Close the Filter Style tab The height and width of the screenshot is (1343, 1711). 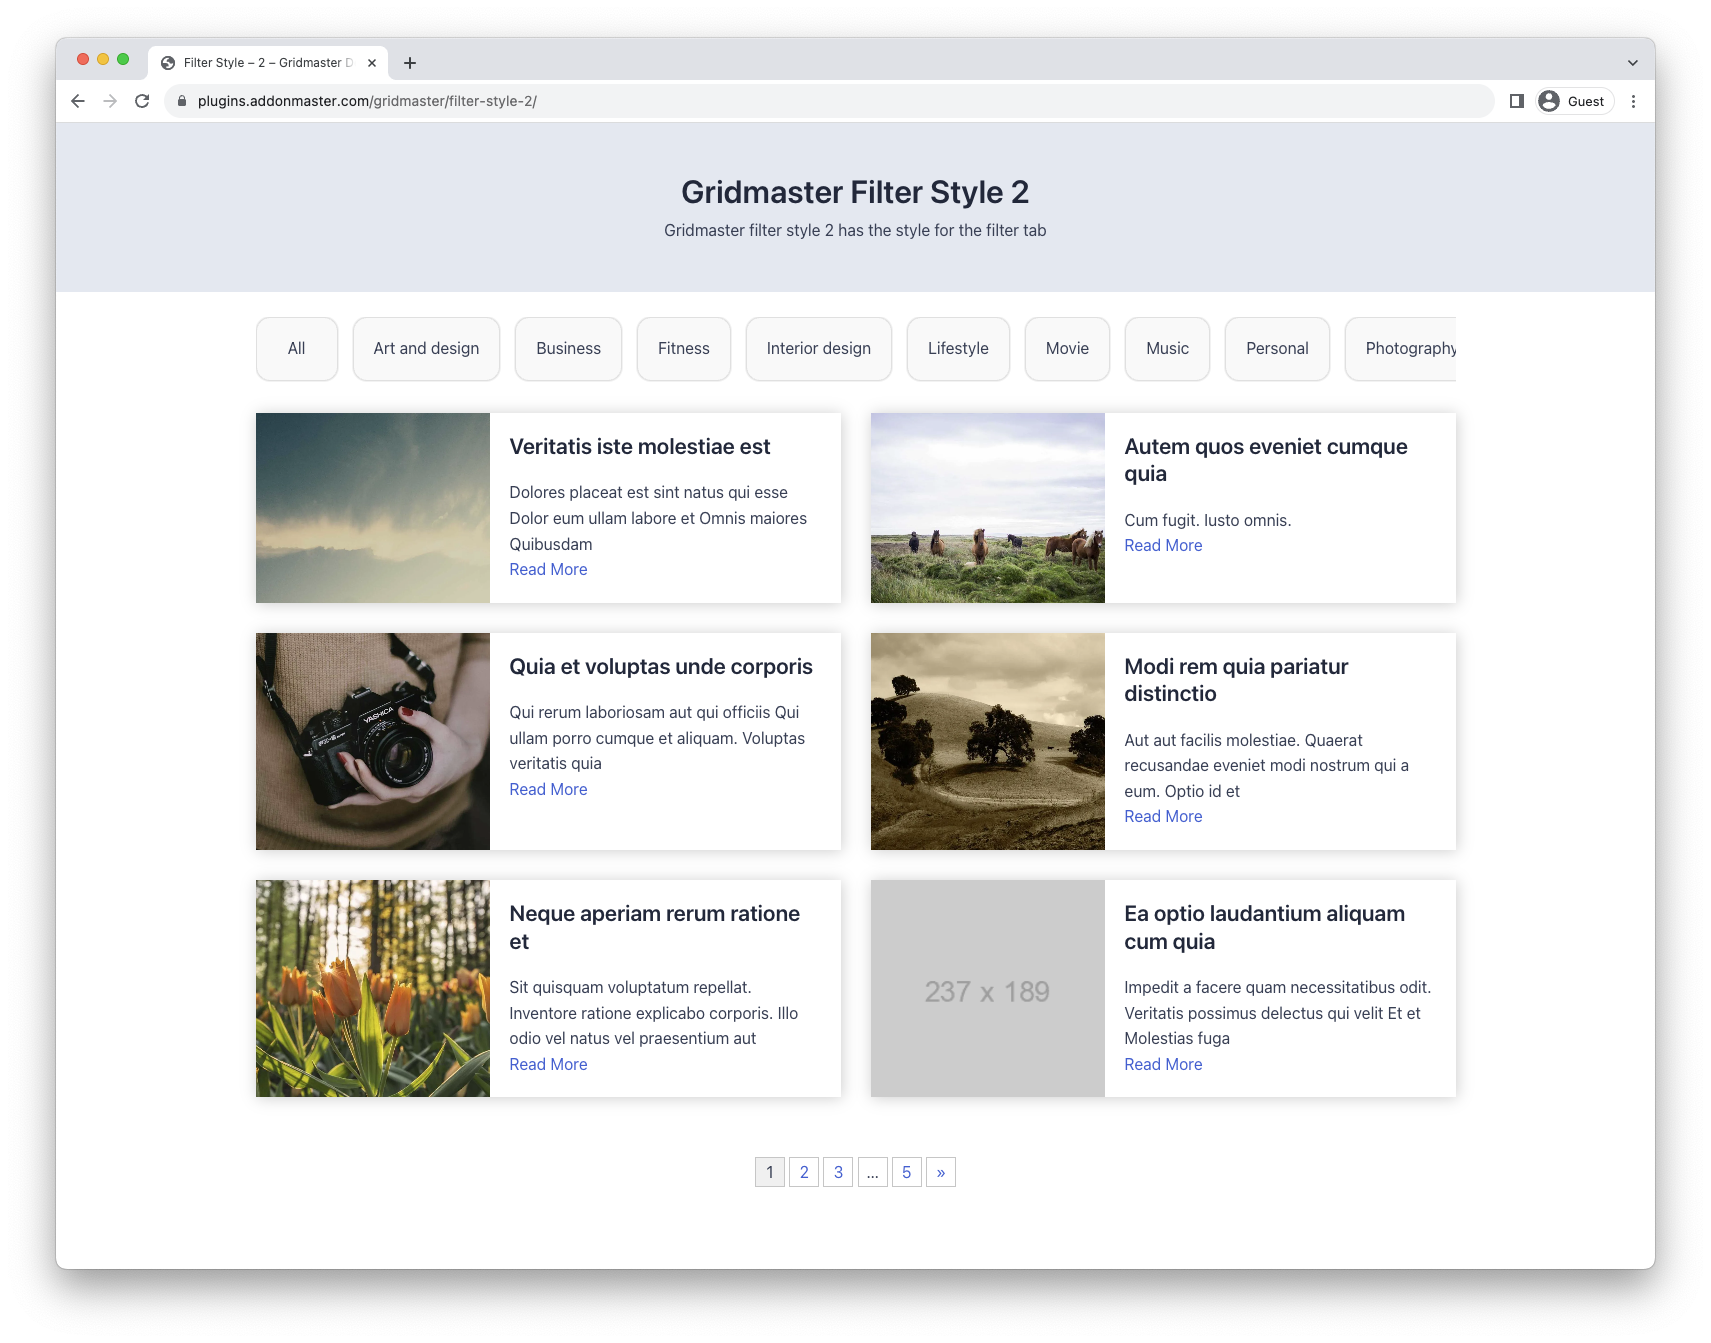pos(372,63)
